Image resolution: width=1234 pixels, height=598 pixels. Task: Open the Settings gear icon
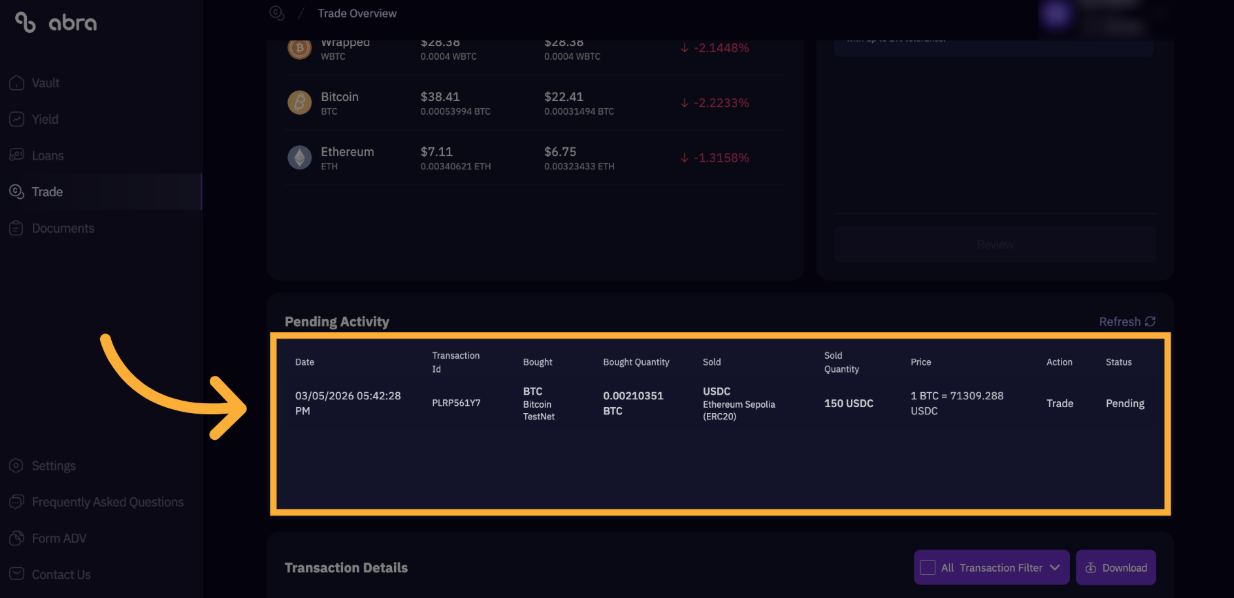[16, 466]
